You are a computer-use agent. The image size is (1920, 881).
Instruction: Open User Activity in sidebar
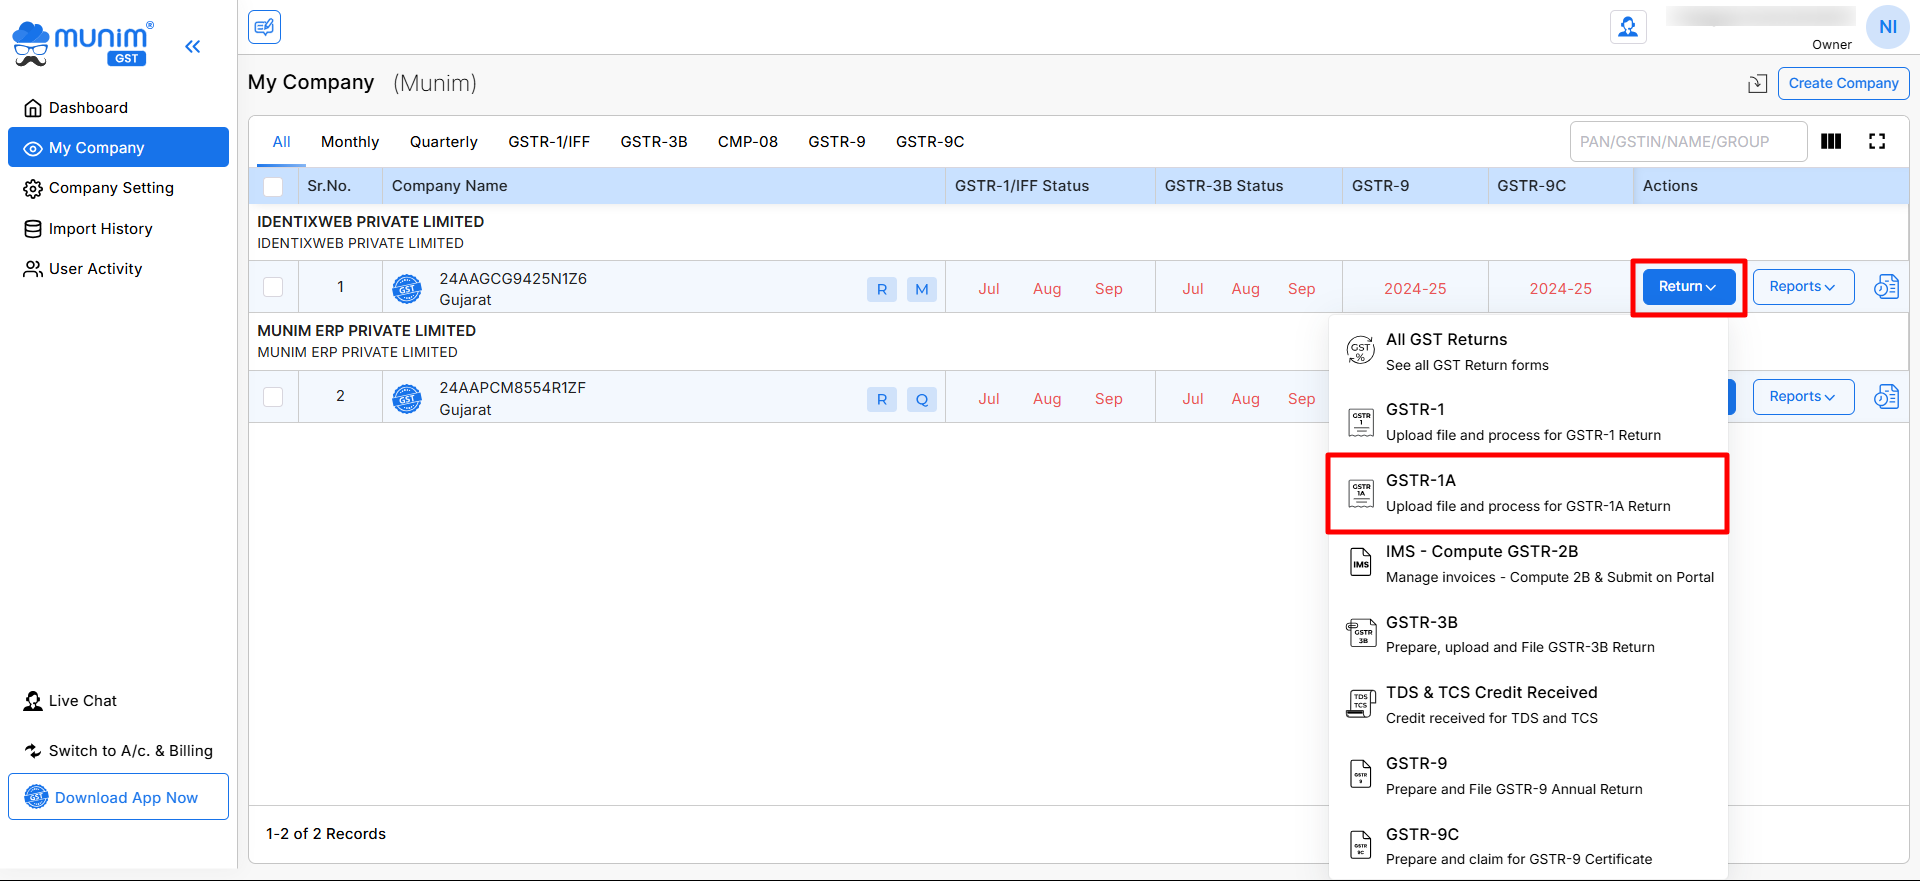tap(118, 269)
